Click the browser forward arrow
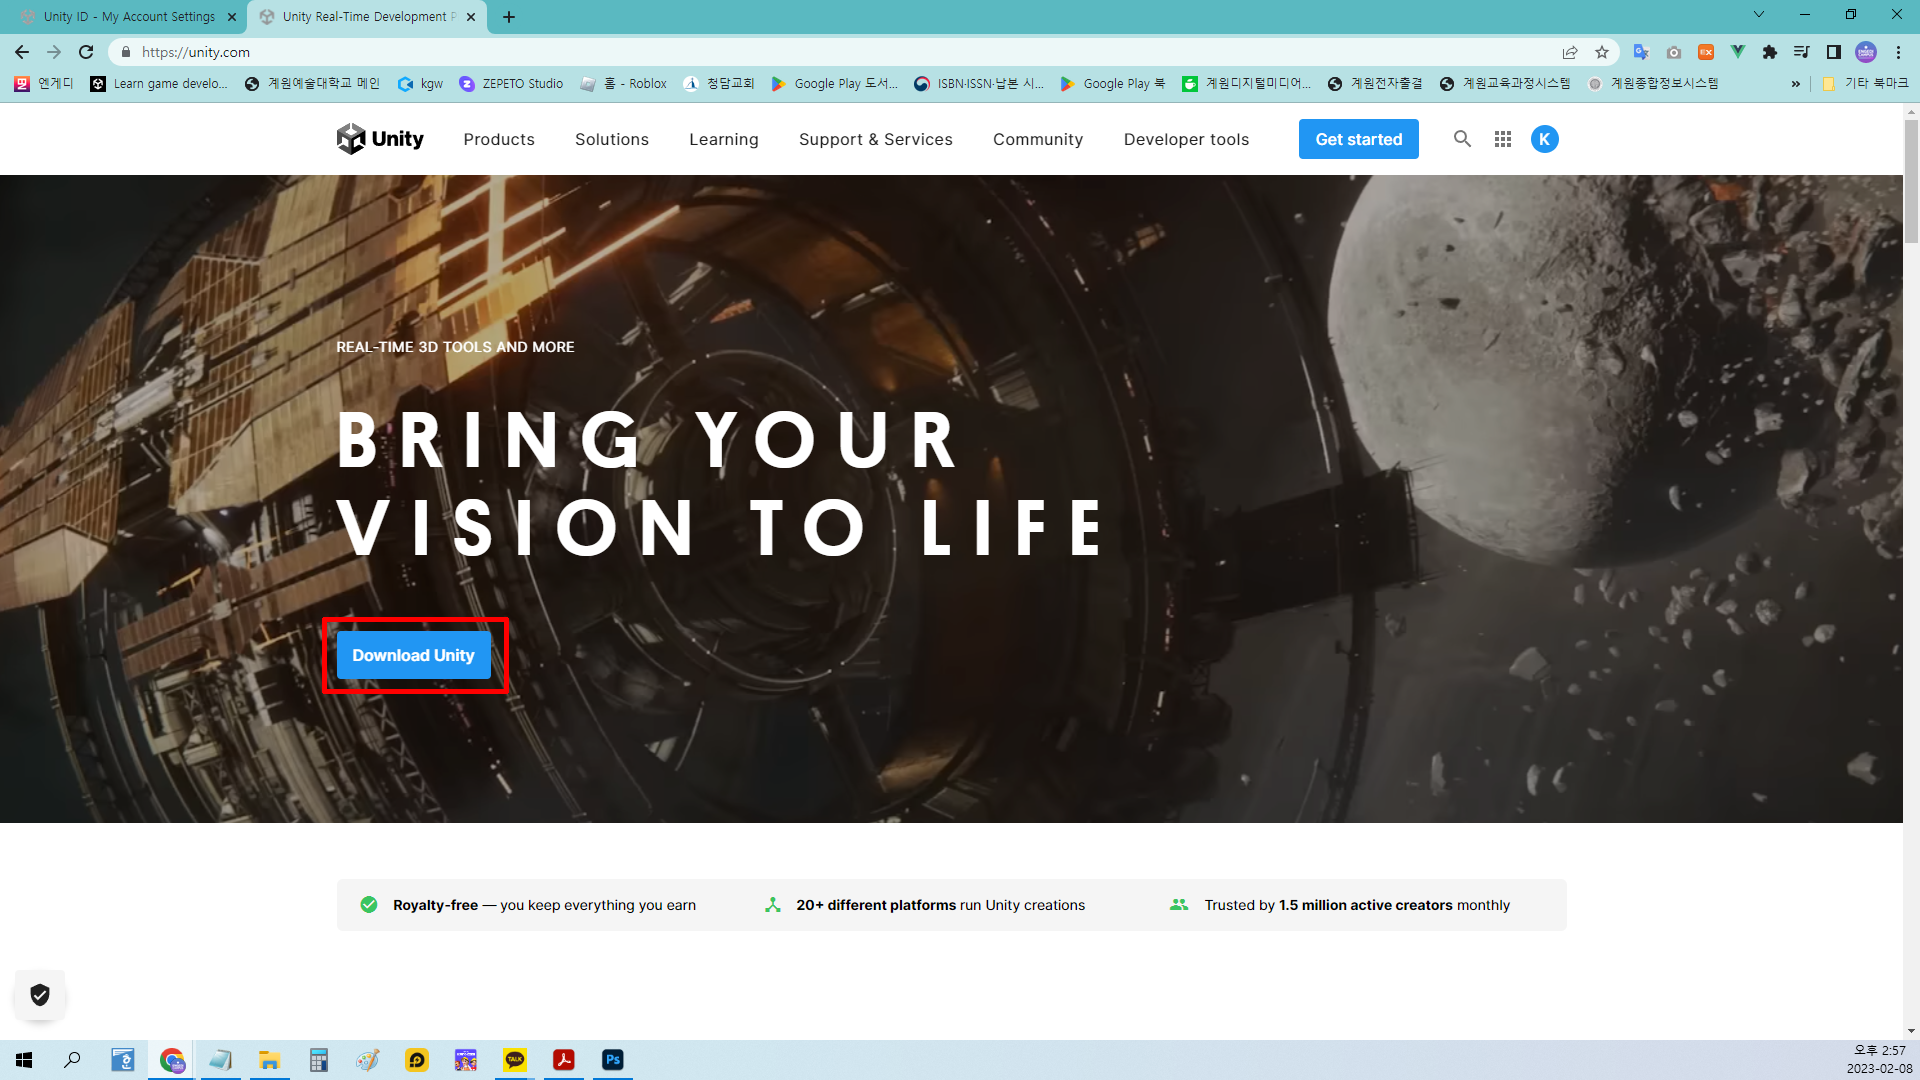1920x1080 pixels. pyautogui.click(x=54, y=52)
